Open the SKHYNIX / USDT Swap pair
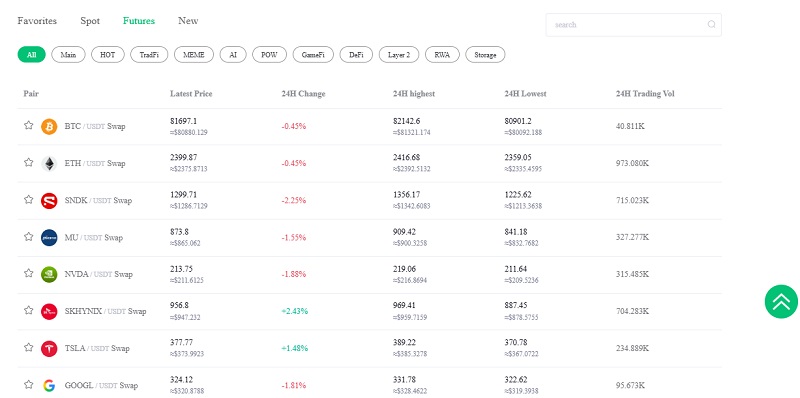800x398 pixels. click(x=106, y=311)
